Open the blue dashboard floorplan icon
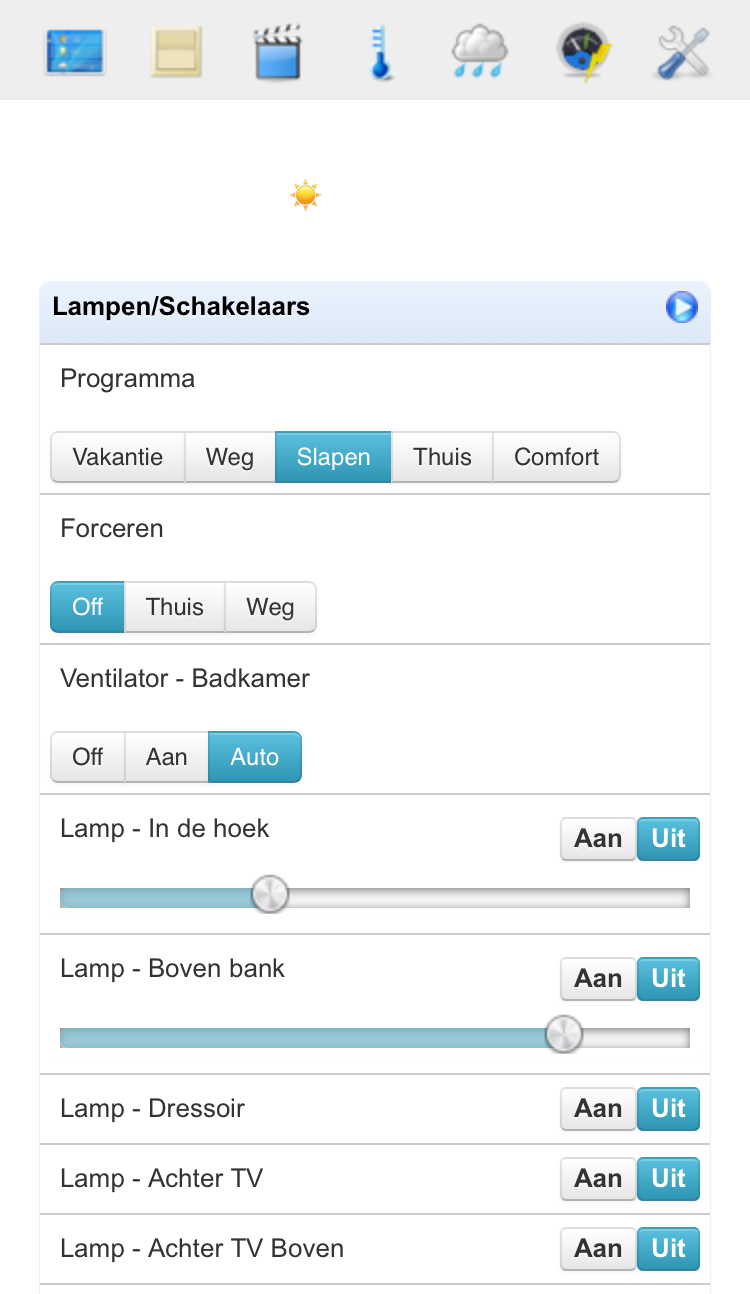Image resolution: width=750 pixels, height=1294 pixels. click(x=75, y=52)
